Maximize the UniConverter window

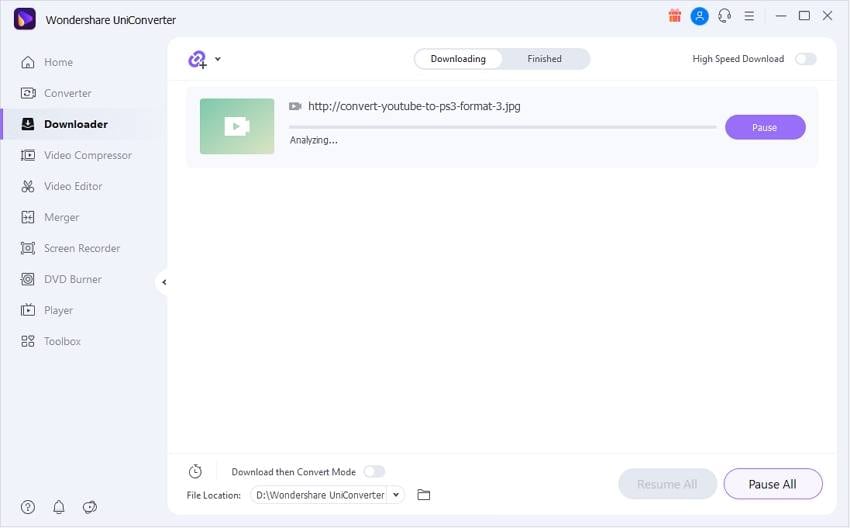pyautogui.click(x=804, y=16)
